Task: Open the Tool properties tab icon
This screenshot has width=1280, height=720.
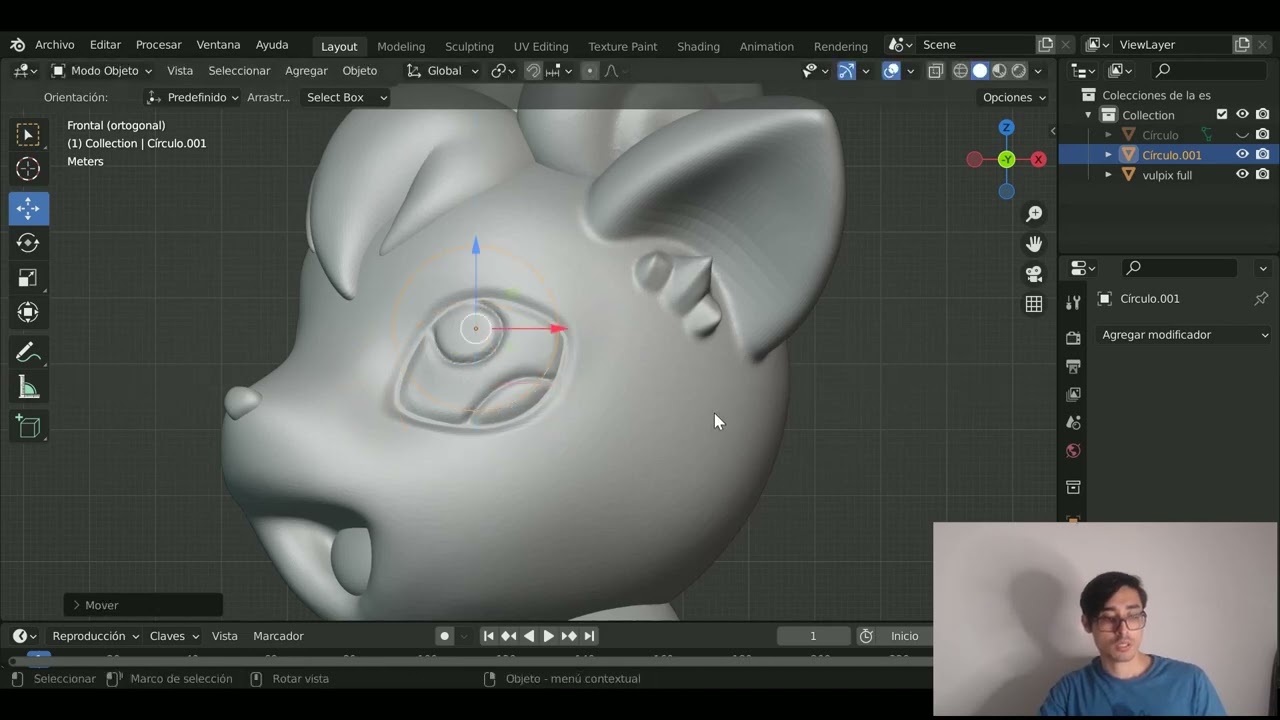Action: 1073,303
